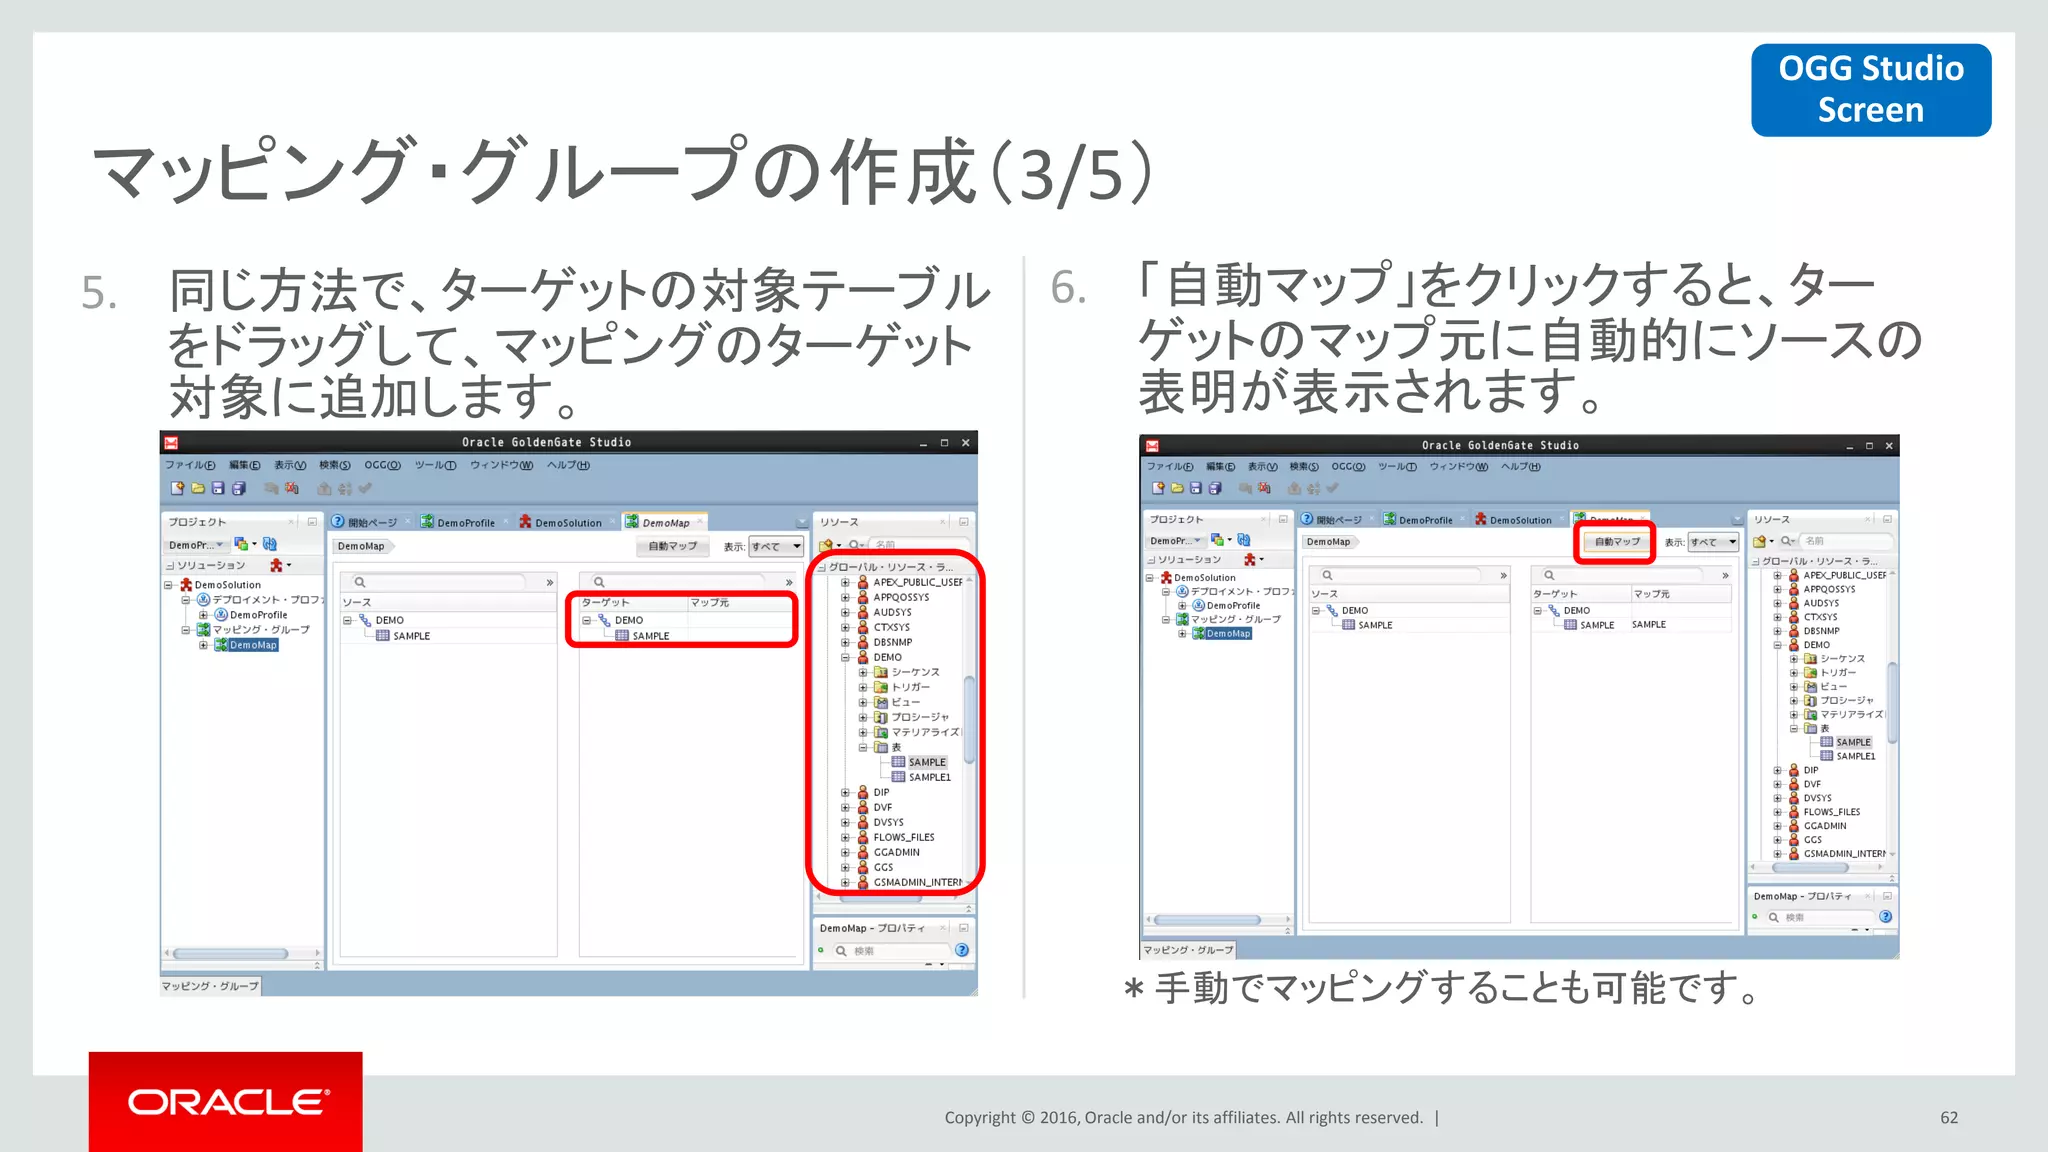Click help icon in left DemoMap properties panel
Image resolution: width=2048 pixels, height=1152 pixels.
[962, 950]
